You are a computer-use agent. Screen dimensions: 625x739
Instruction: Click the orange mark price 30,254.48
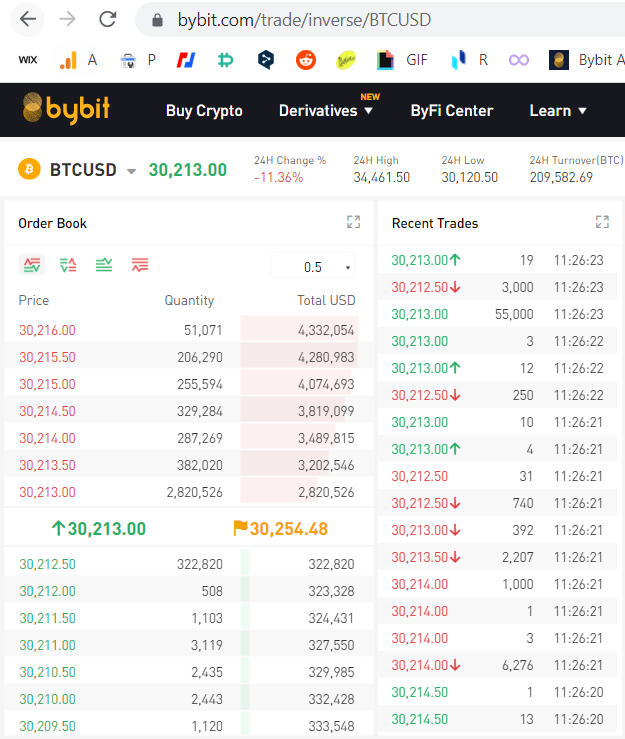(x=280, y=529)
